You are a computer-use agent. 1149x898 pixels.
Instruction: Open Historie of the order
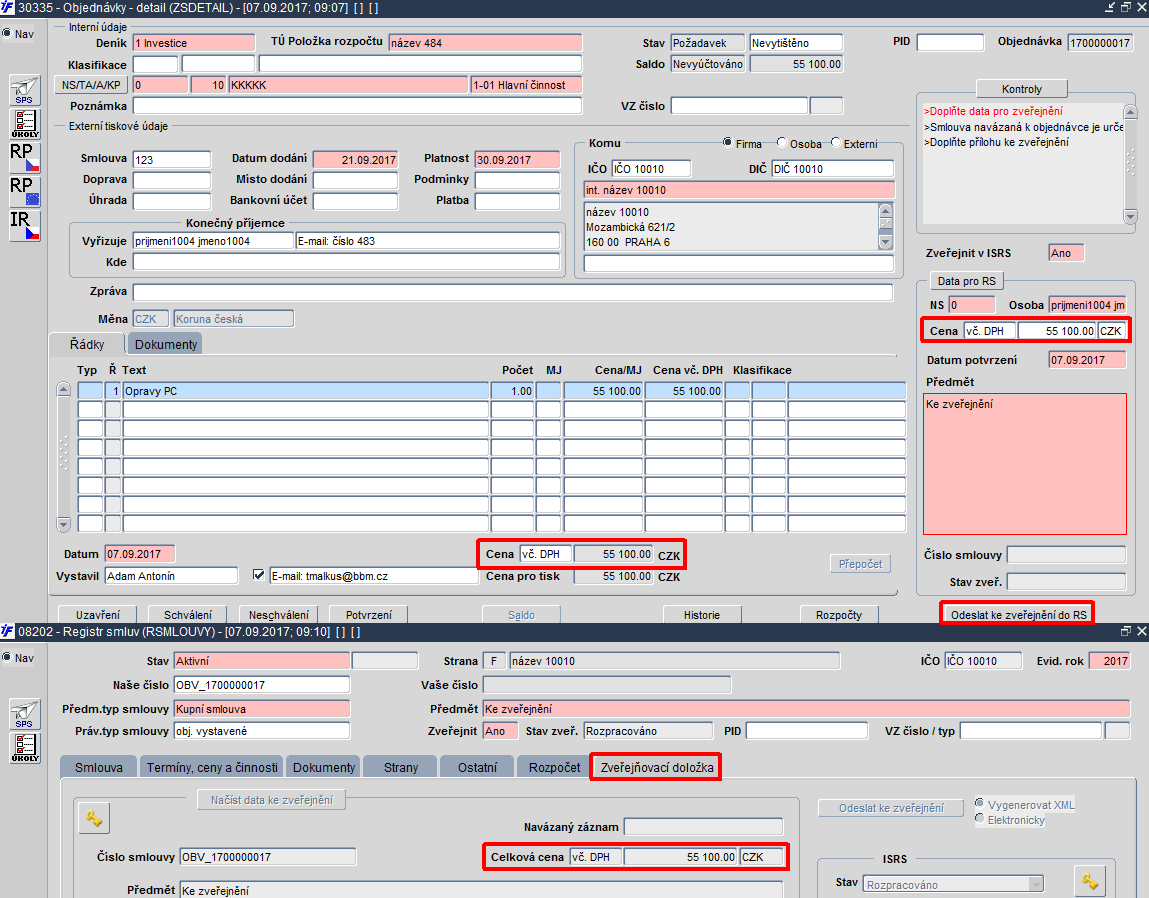pos(702,614)
